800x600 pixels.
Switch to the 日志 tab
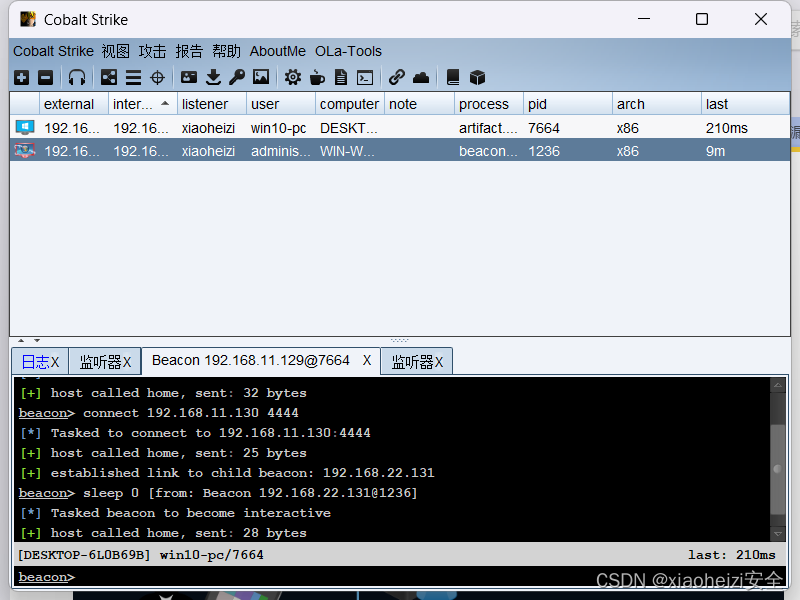point(40,362)
